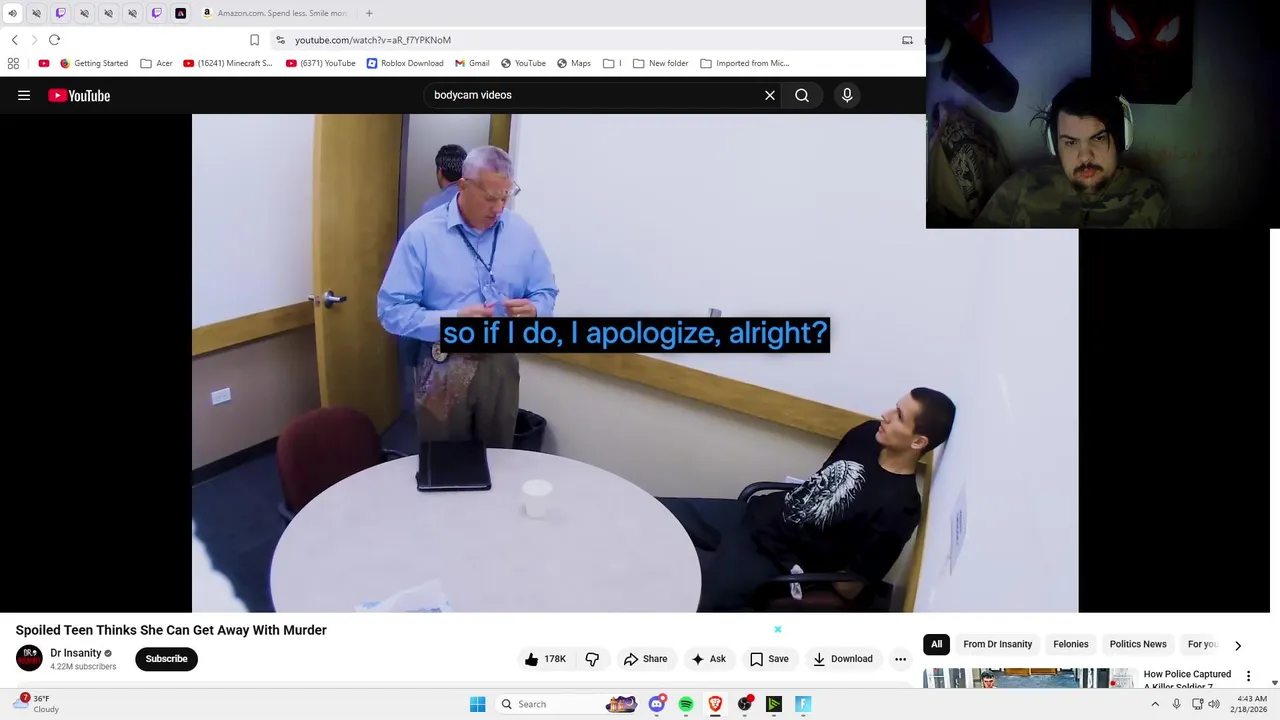Clear the search box with the X icon
The width and height of the screenshot is (1280, 720).
point(770,95)
